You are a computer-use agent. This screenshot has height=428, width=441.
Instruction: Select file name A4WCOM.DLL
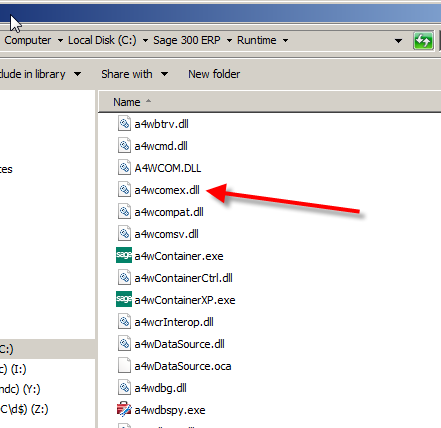[x=168, y=168]
